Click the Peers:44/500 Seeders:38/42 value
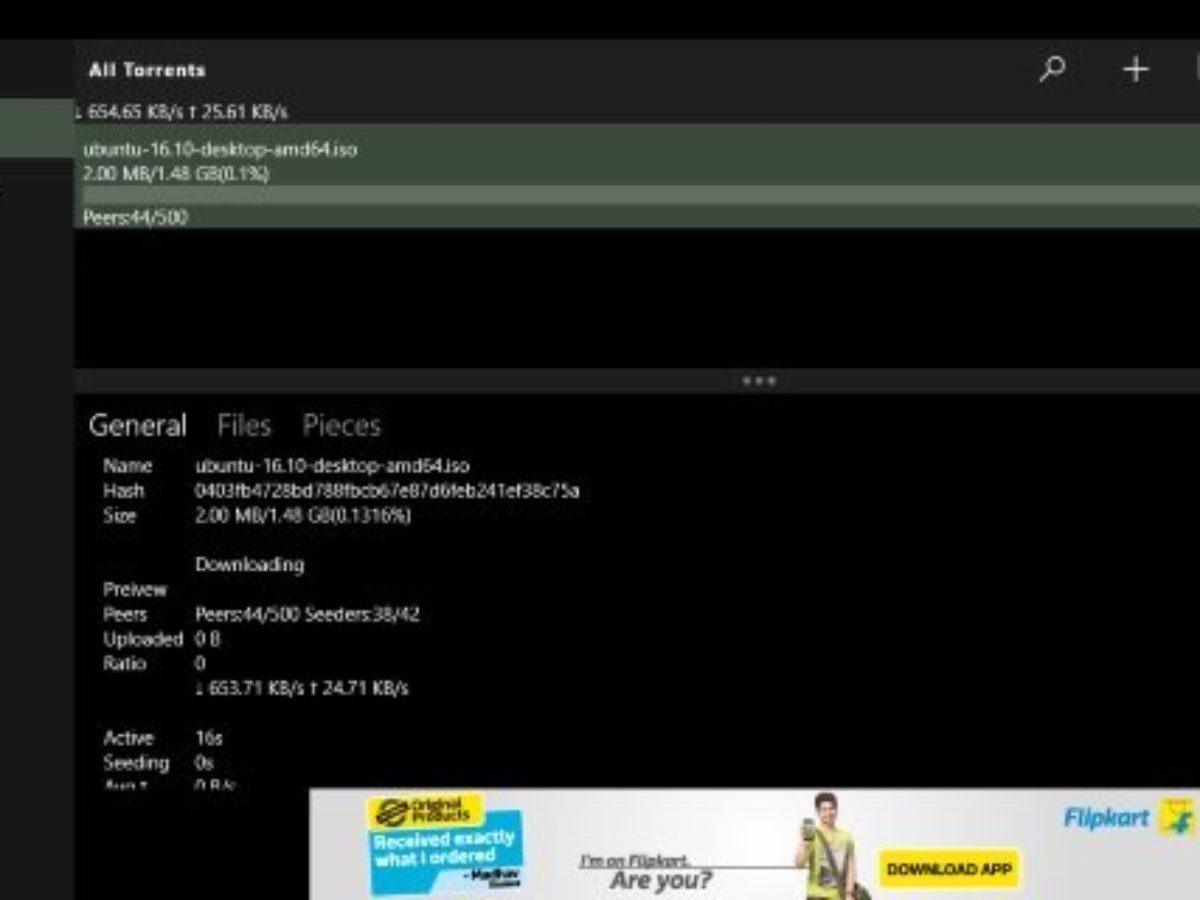The width and height of the screenshot is (1200, 900). [x=307, y=614]
